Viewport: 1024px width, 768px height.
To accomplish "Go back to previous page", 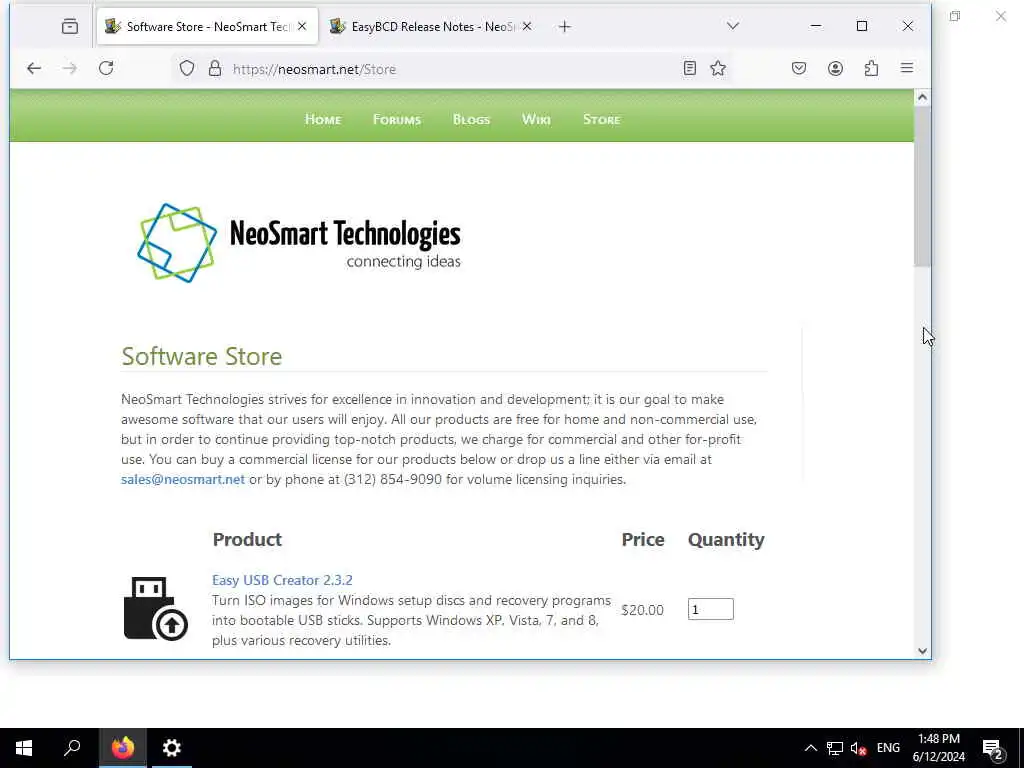I will click(x=34, y=69).
